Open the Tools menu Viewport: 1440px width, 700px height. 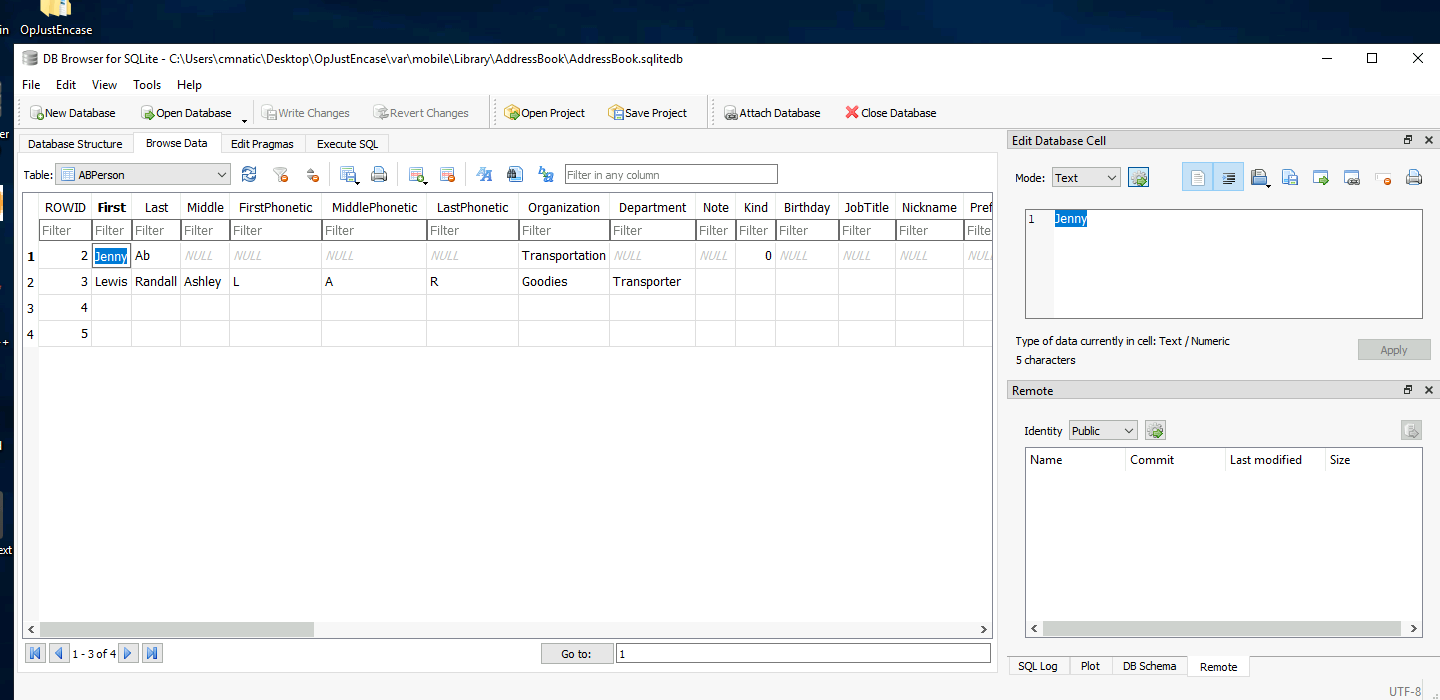click(147, 85)
